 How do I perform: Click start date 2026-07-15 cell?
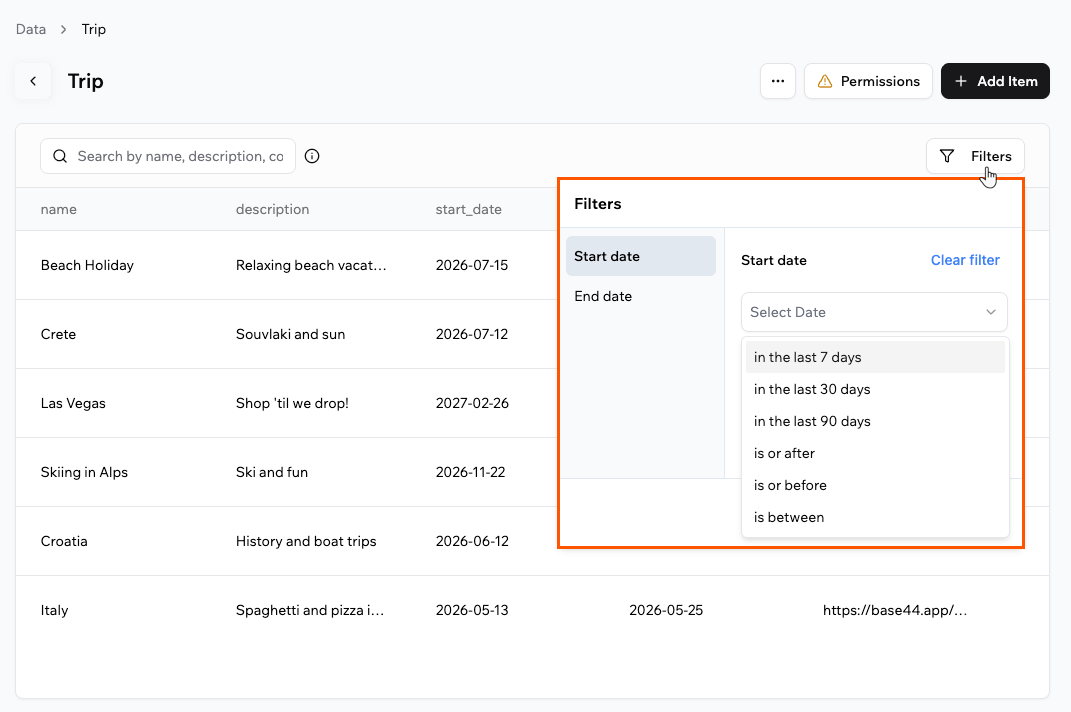[472, 265]
